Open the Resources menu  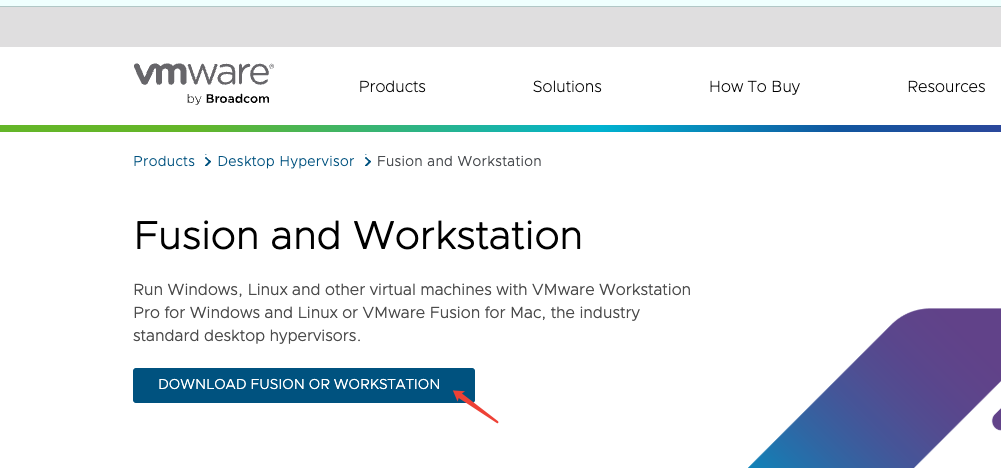click(x=946, y=87)
